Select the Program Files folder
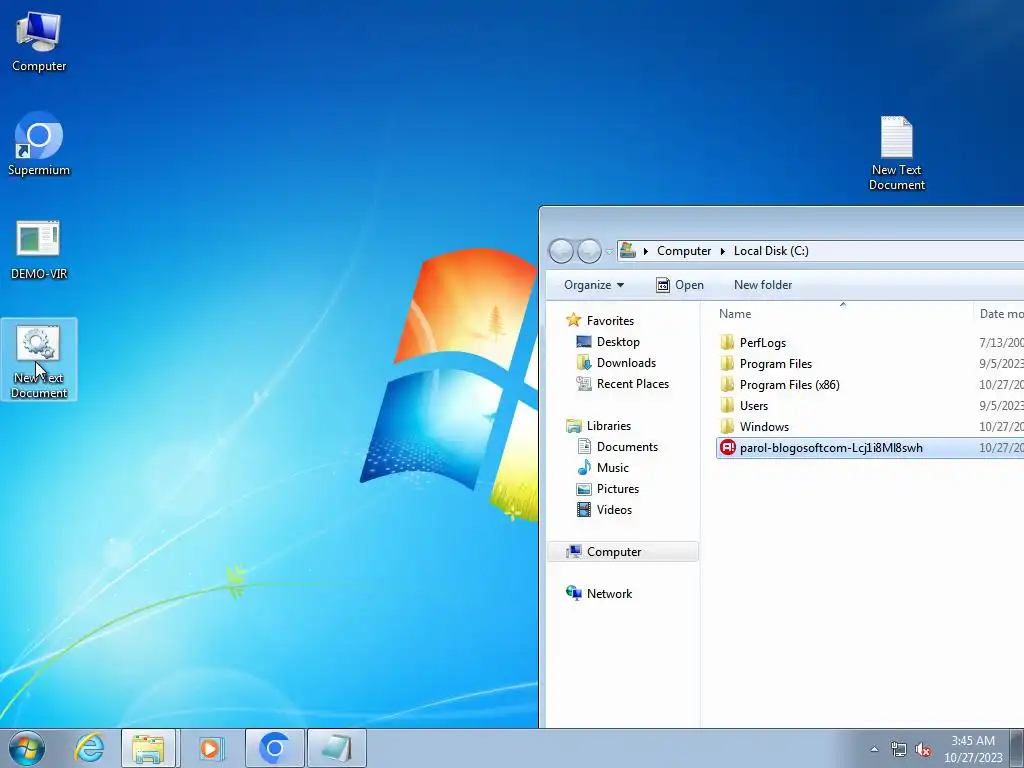This screenshot has height=768, width=1024. pos(776,364)
